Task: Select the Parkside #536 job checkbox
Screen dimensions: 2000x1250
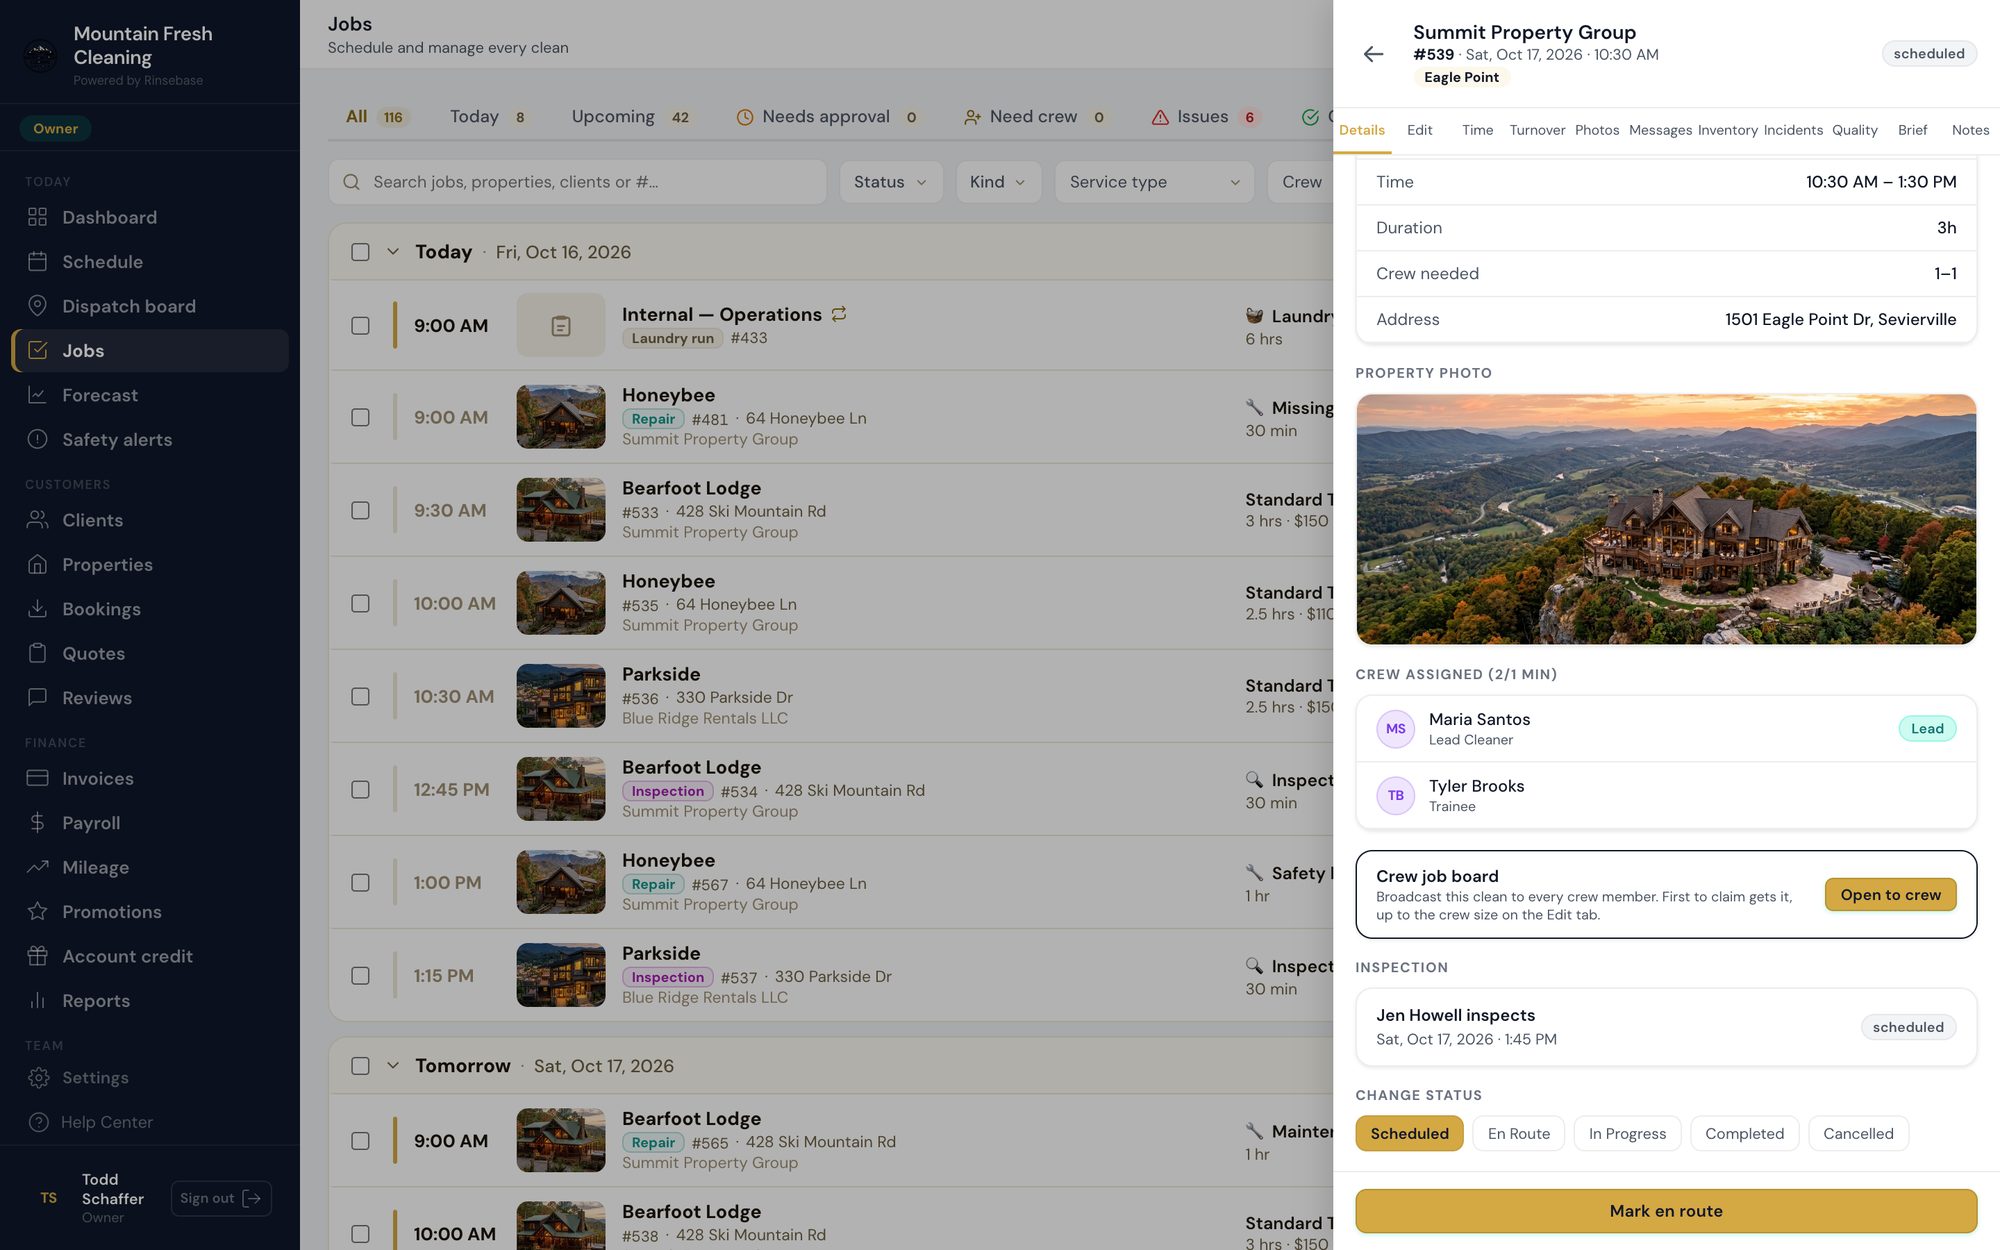Action: [x=360, y=697]
